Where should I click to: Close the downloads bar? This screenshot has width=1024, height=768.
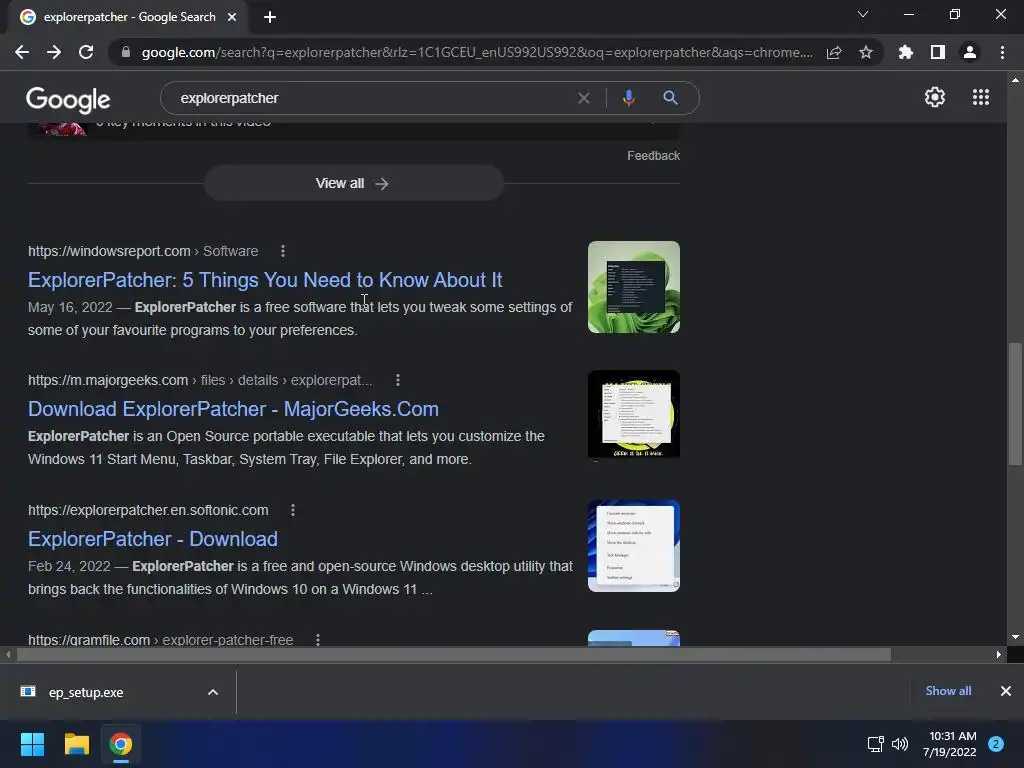point(1006,691)
